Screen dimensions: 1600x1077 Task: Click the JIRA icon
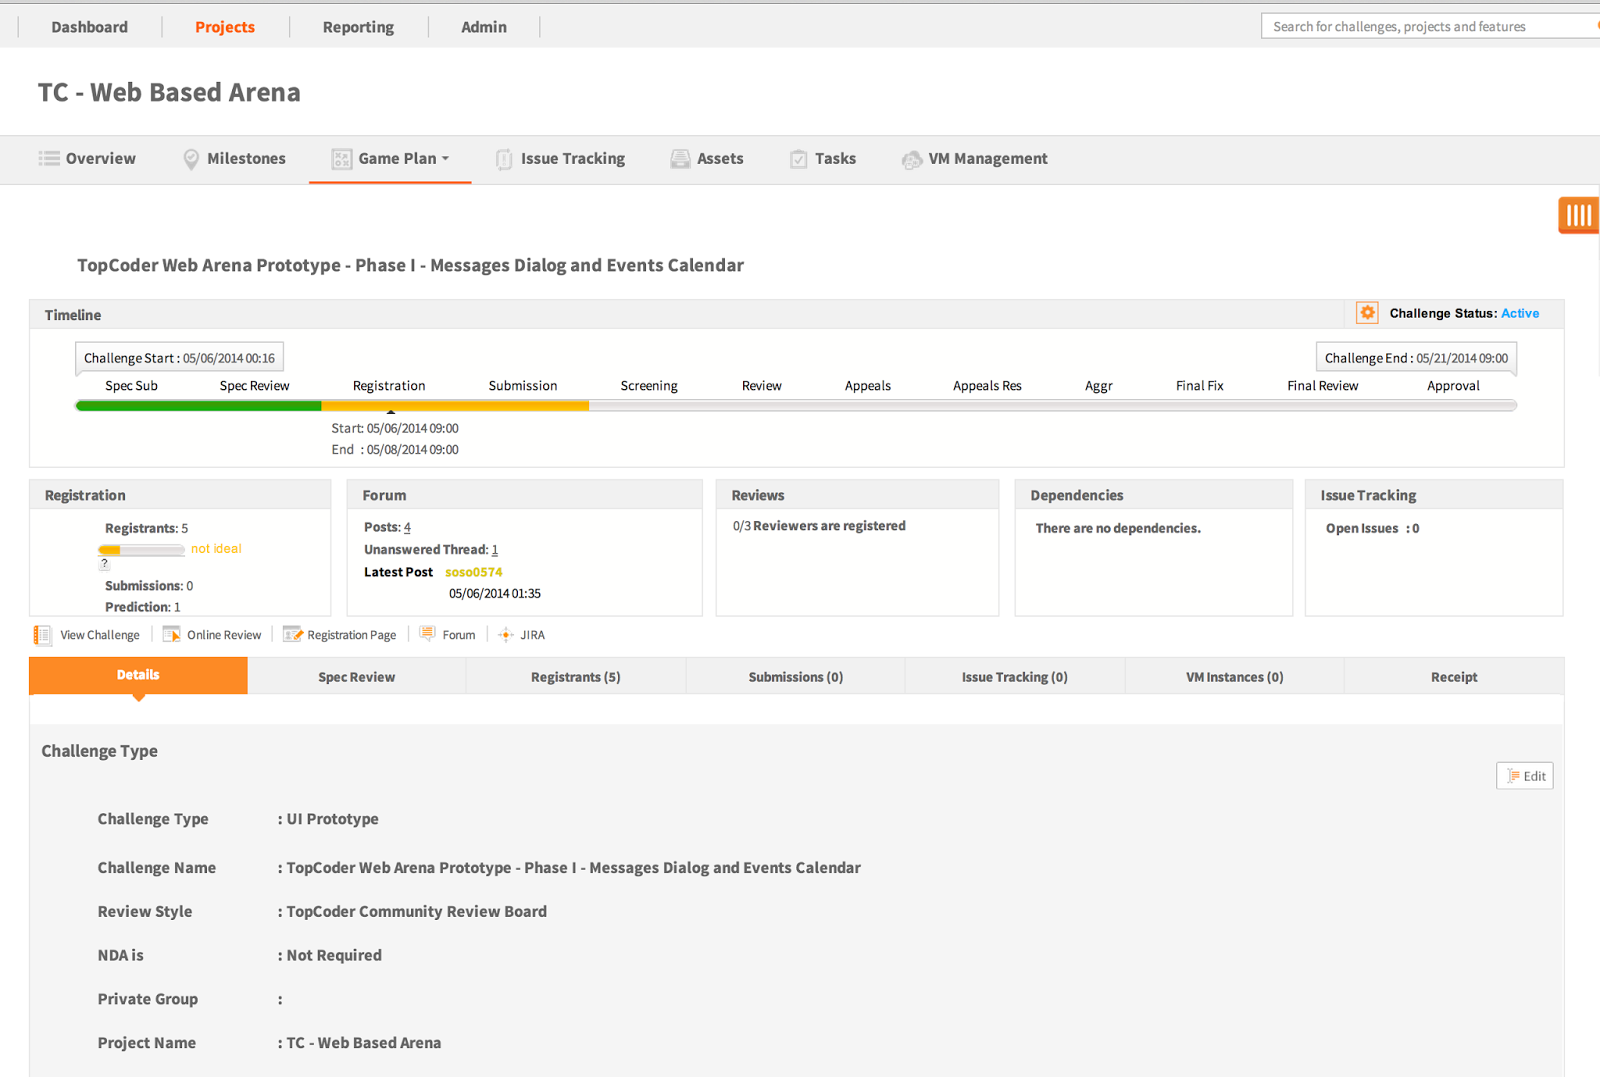coord(506,635)
